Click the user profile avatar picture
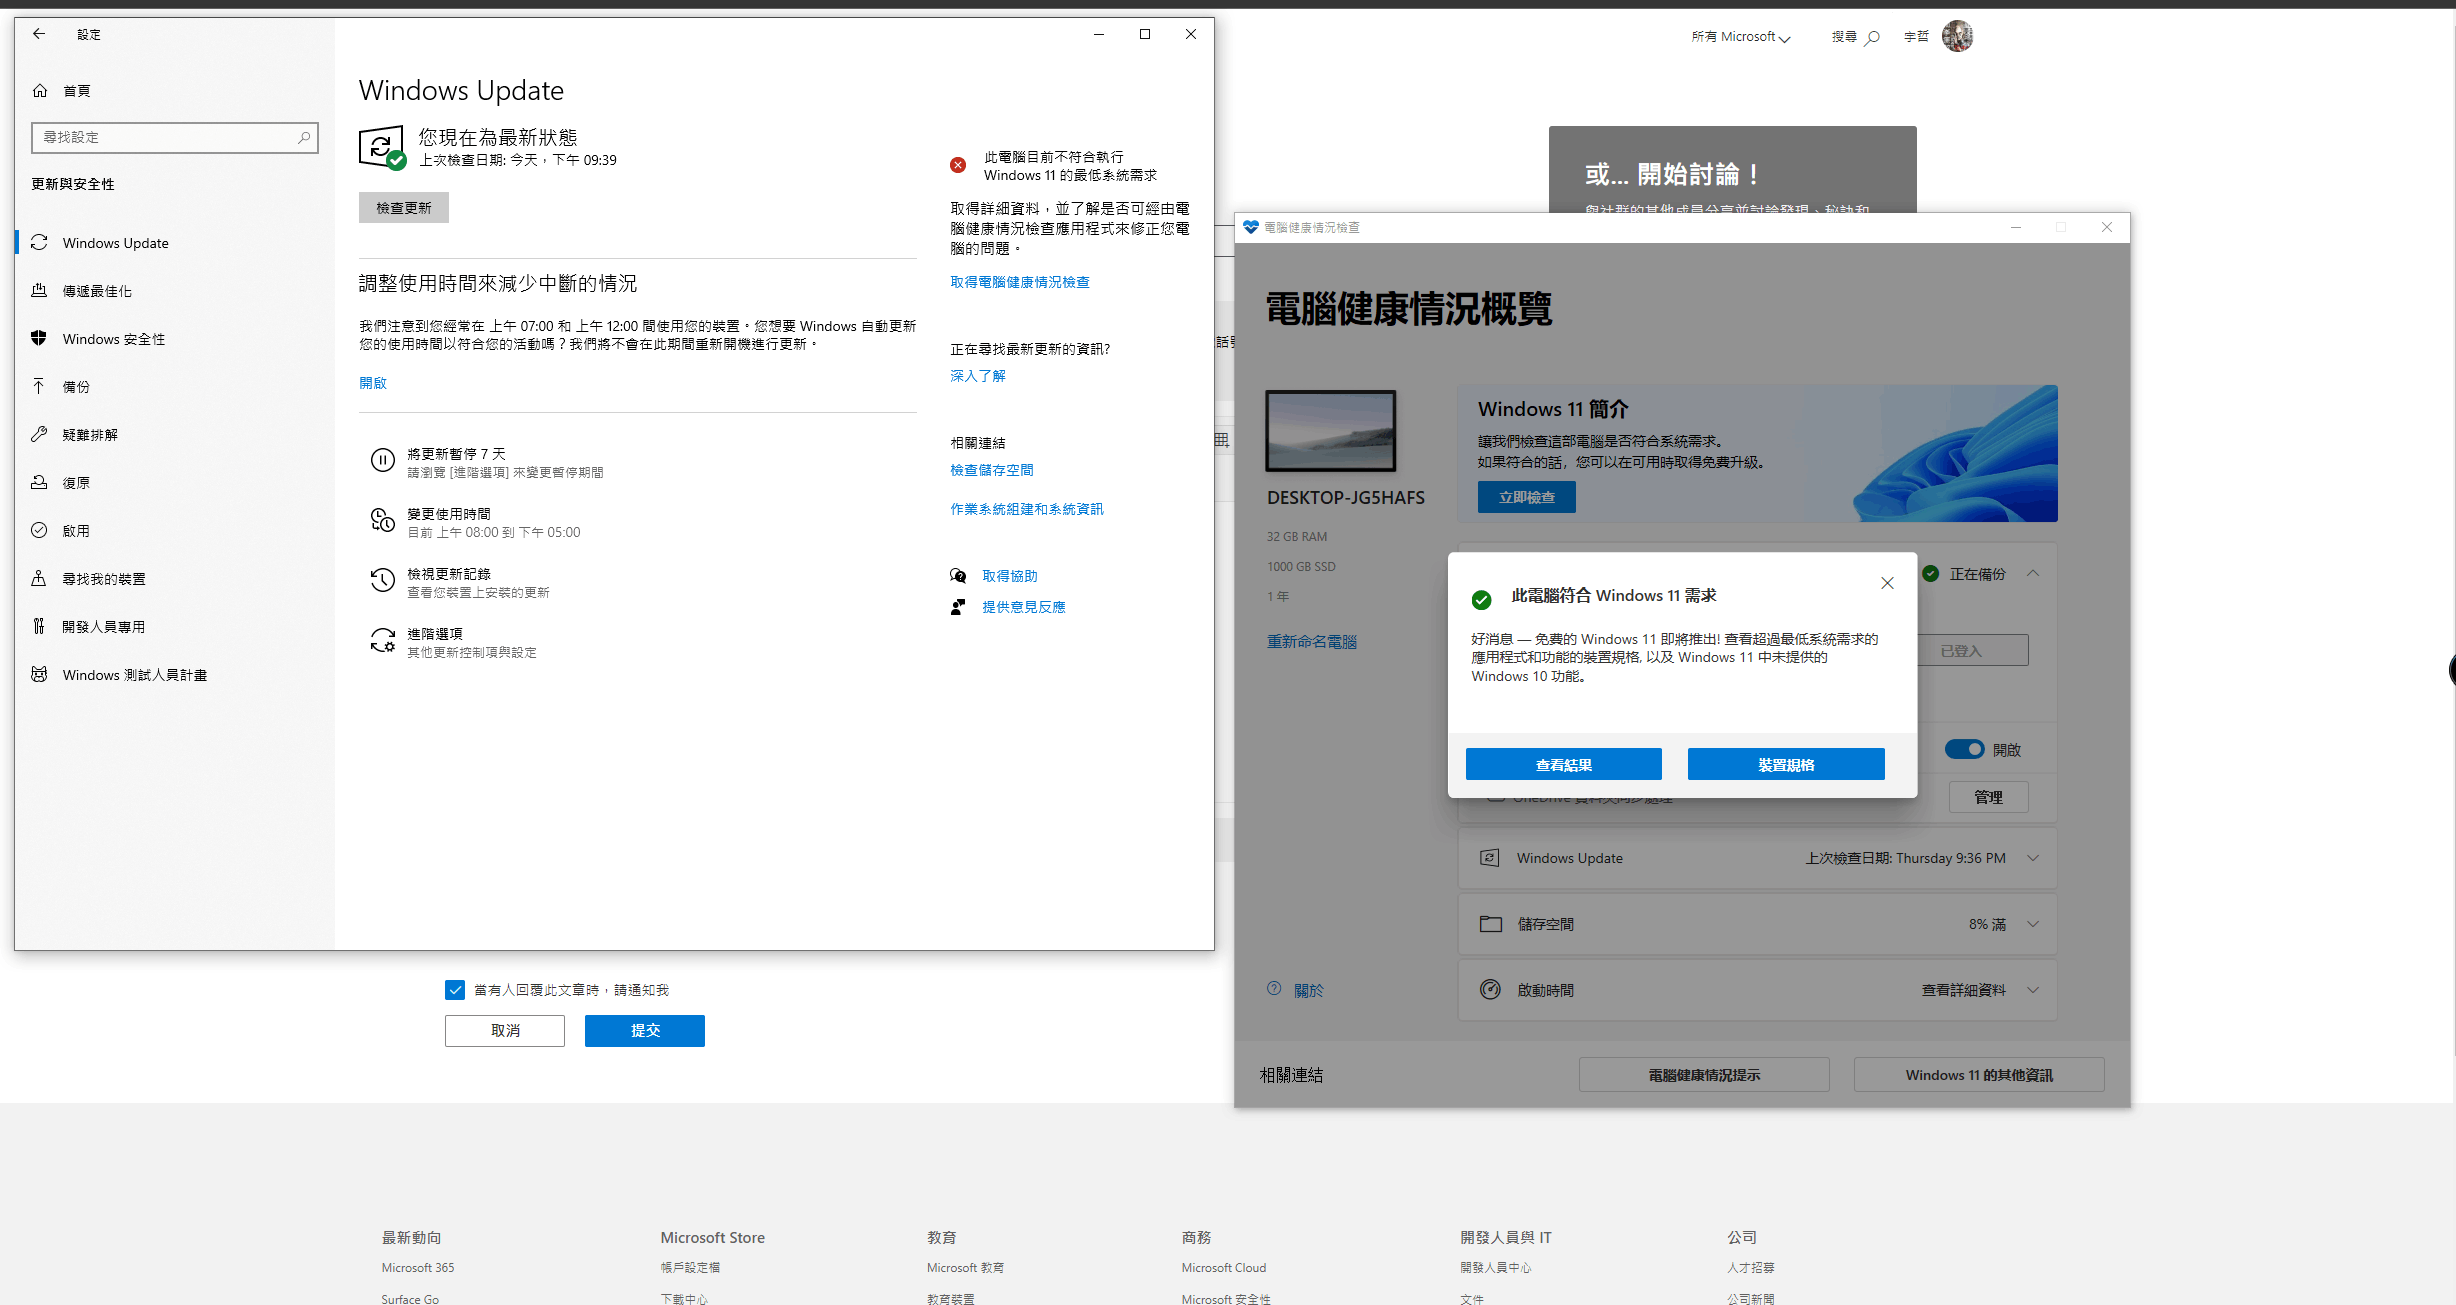2456x1305 pixels. tap(1957, 37)
